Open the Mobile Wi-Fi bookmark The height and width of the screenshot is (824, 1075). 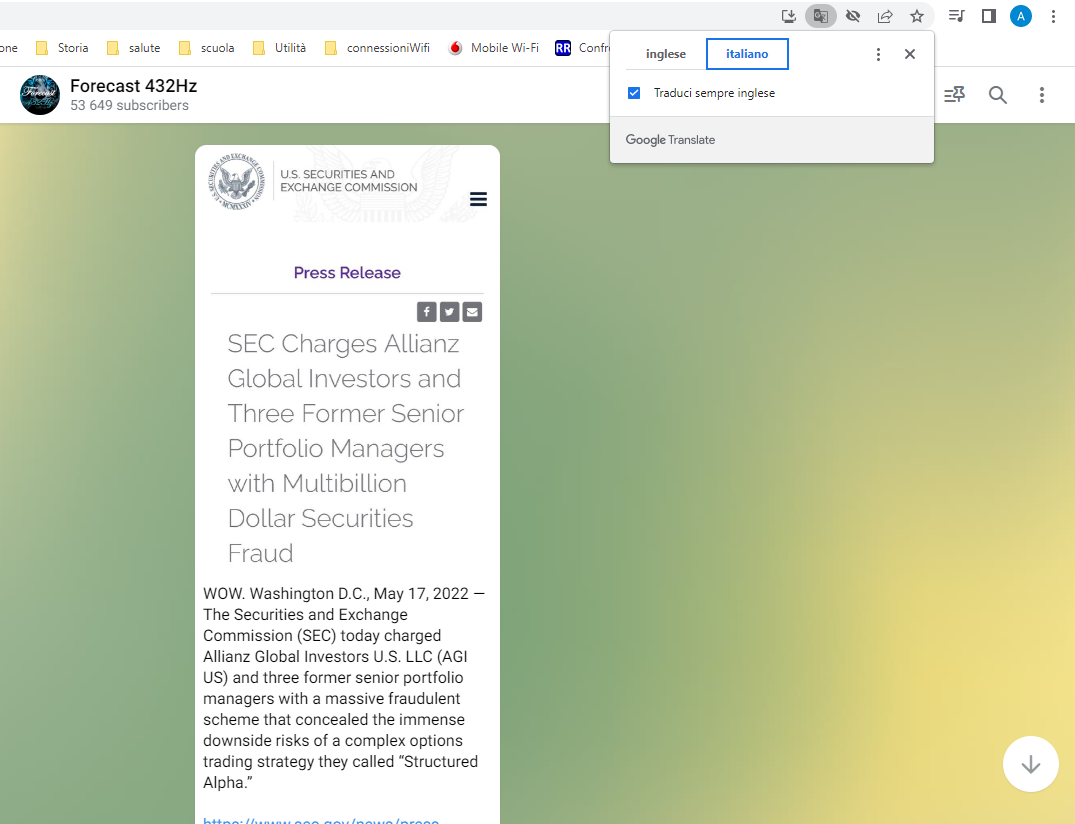pos(494,48)
